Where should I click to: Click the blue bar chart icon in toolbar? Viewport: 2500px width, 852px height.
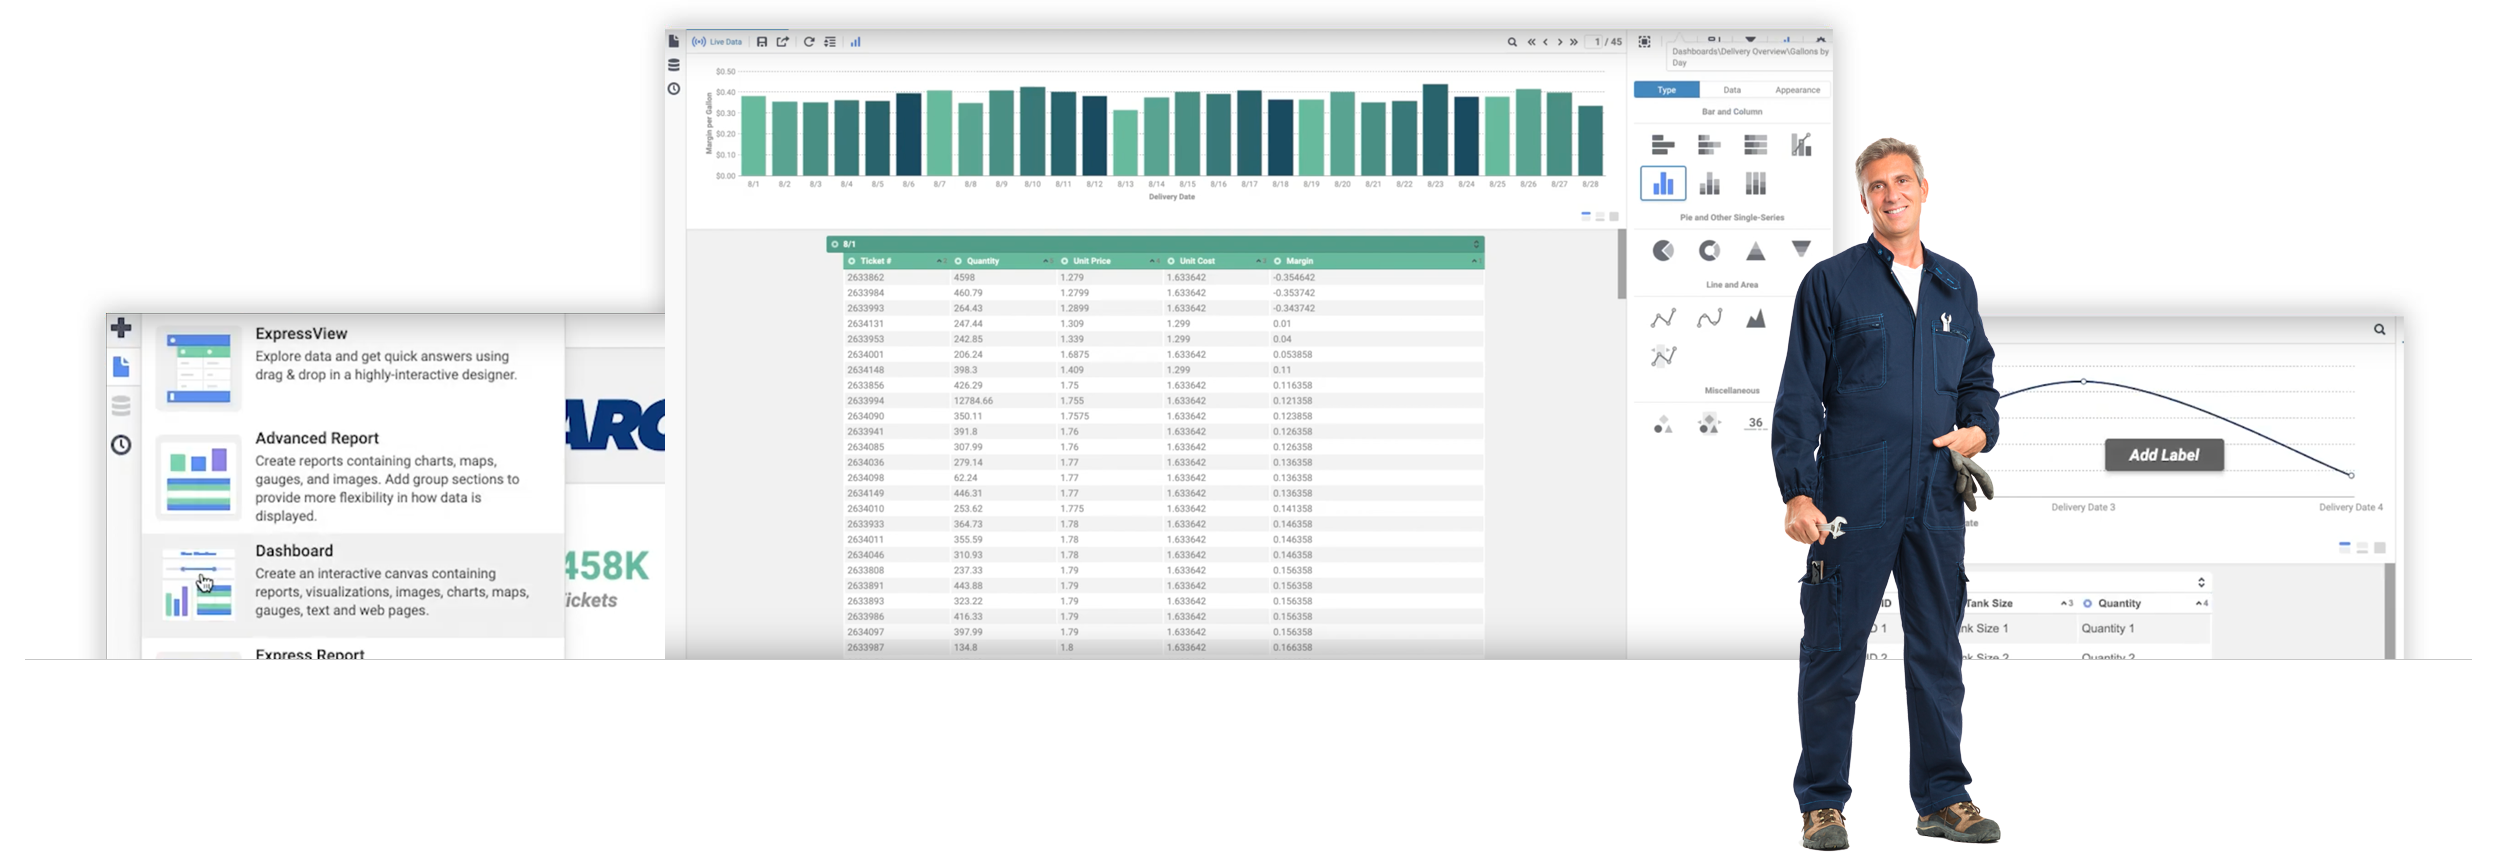(856, 42)
